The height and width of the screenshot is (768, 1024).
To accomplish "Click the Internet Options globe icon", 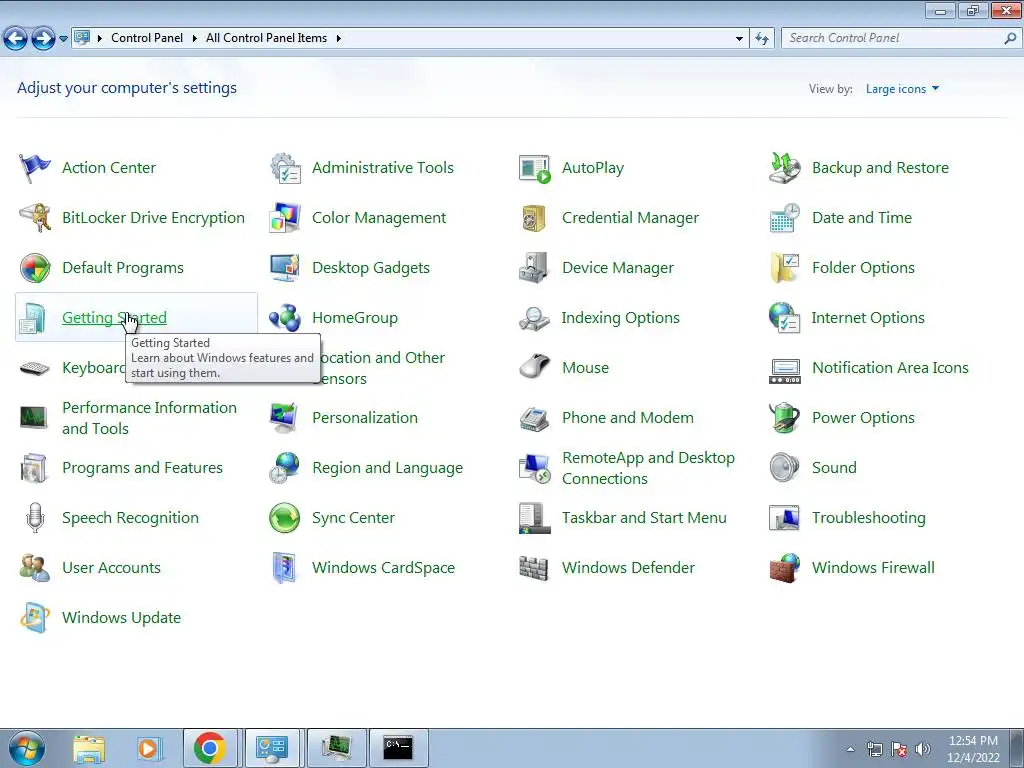I will pyautogui.click(x=784, y=318).
